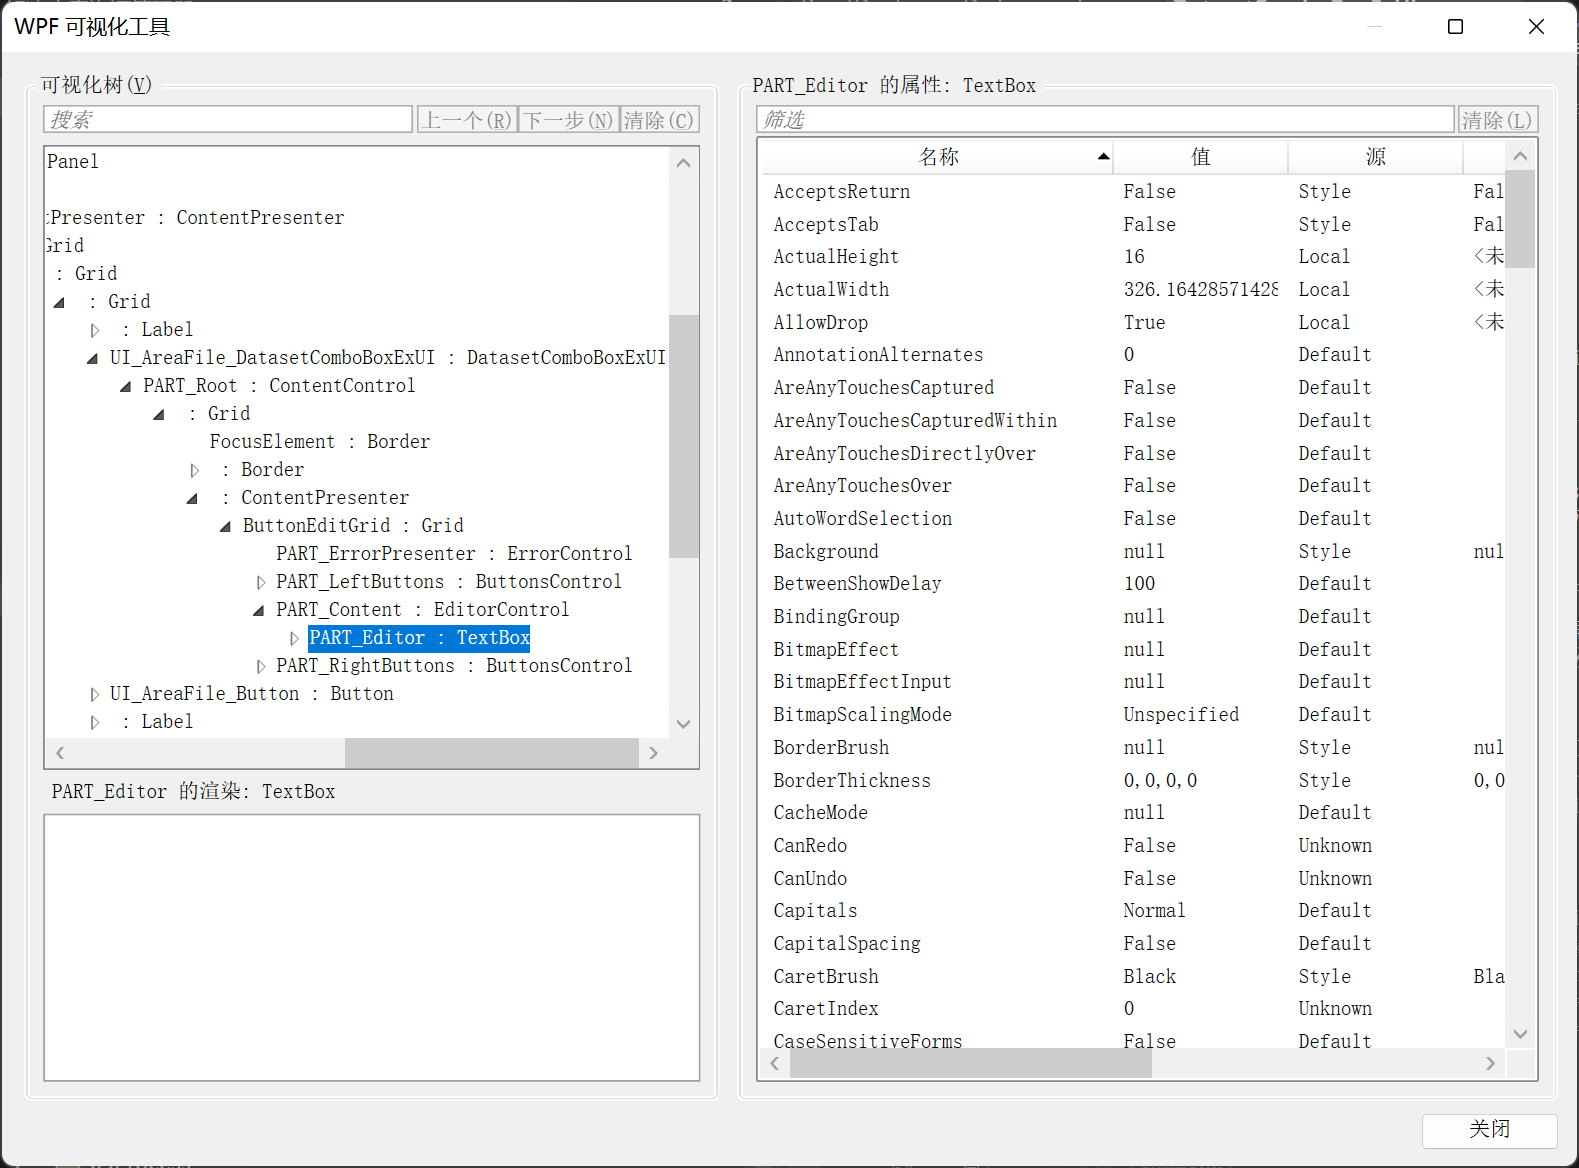Sort by the 名称 column header

pos(937,157)
